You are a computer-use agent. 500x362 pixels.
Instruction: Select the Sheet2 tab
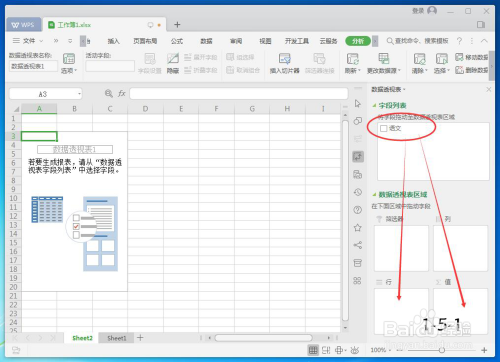(x=82, y=338)
